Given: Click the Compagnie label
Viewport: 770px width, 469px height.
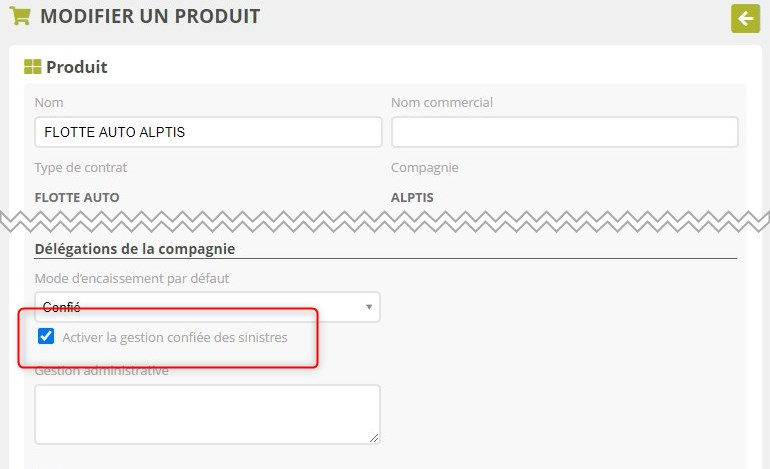Looking at the screenshot, I should tap(424, 167).
